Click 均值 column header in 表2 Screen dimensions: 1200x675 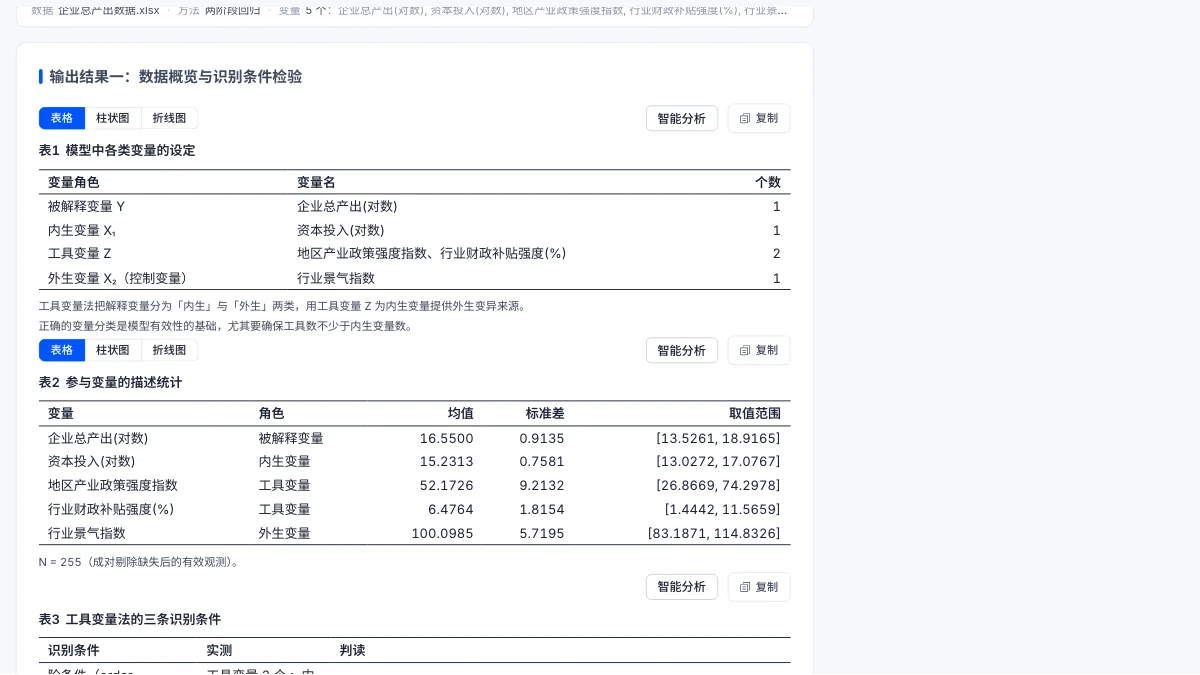461,413
